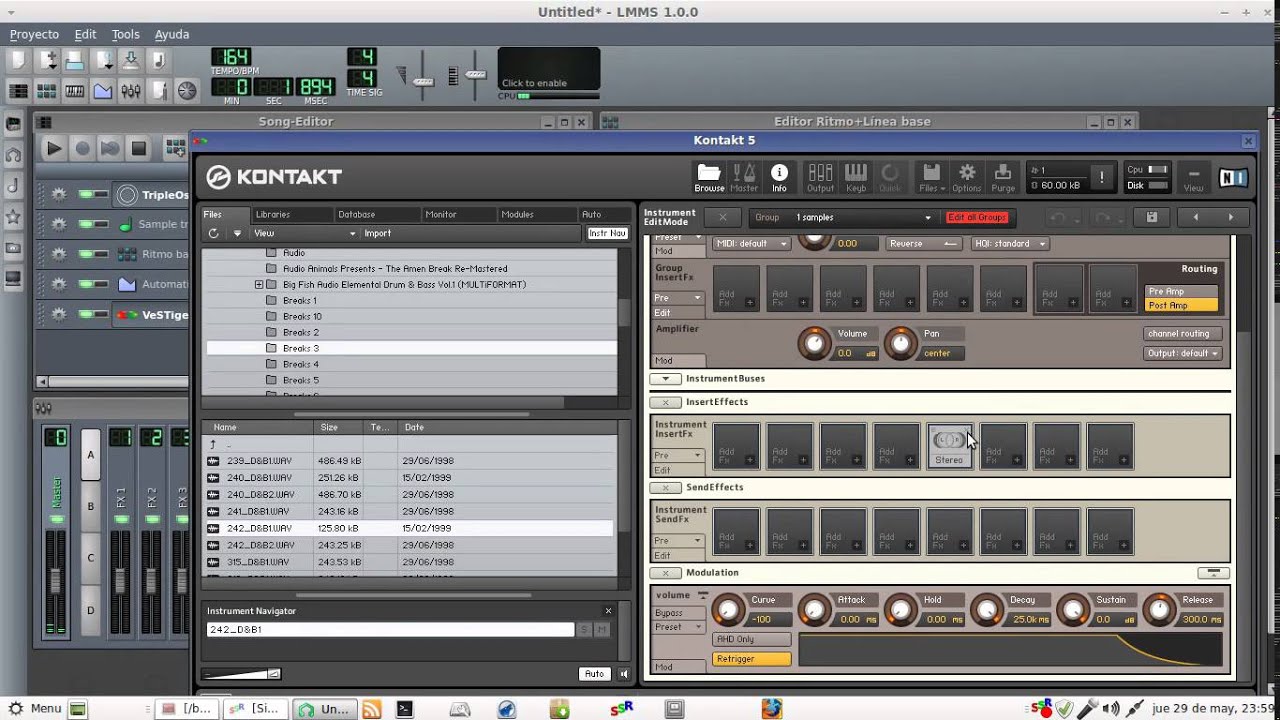Open the Kontakt Output mixer section
Image resolution: width=1280 pixels, height=720 pixels.
(x=820, y=177)
